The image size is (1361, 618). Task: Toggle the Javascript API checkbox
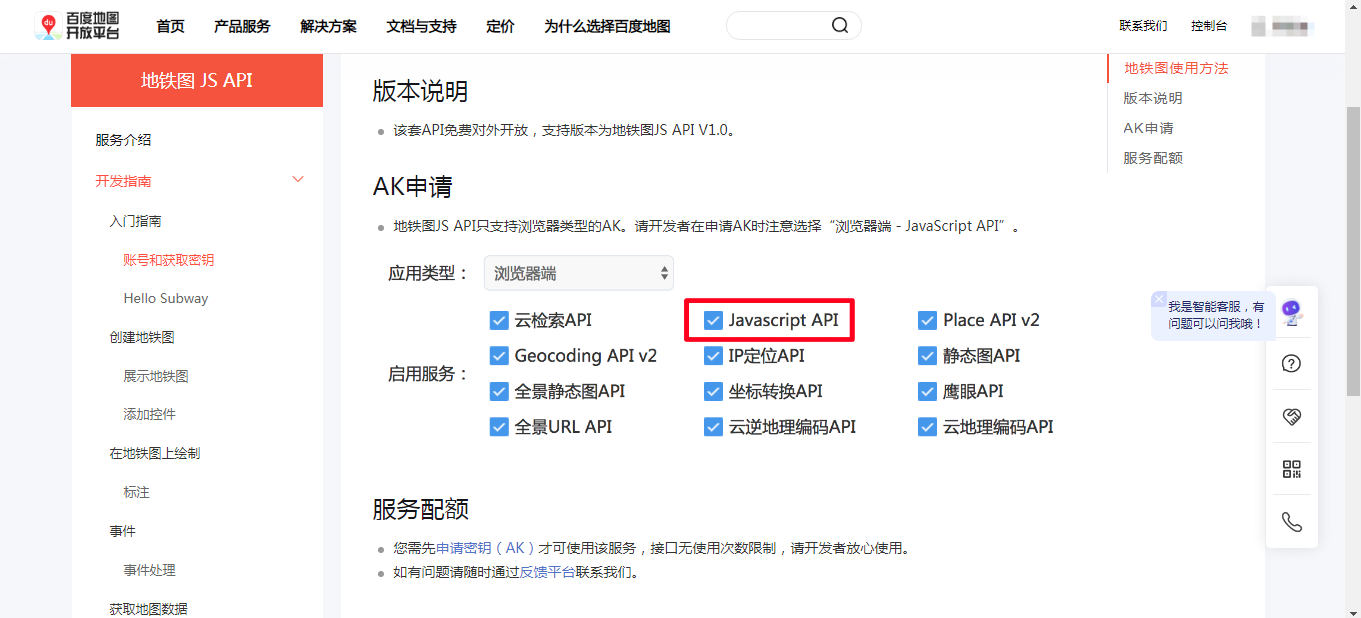[713, 320]
